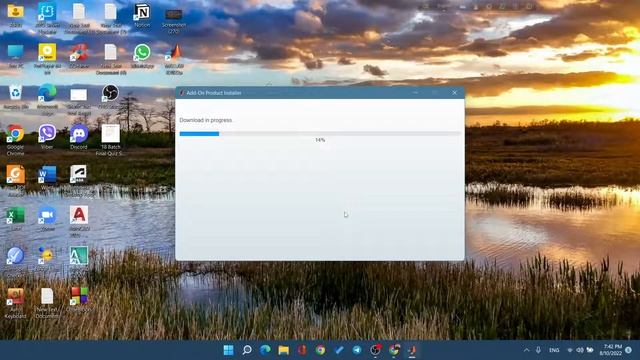Viewport: 640px width, 360px height.
Task: Open taskbar Search
Action: coord(247,350)
